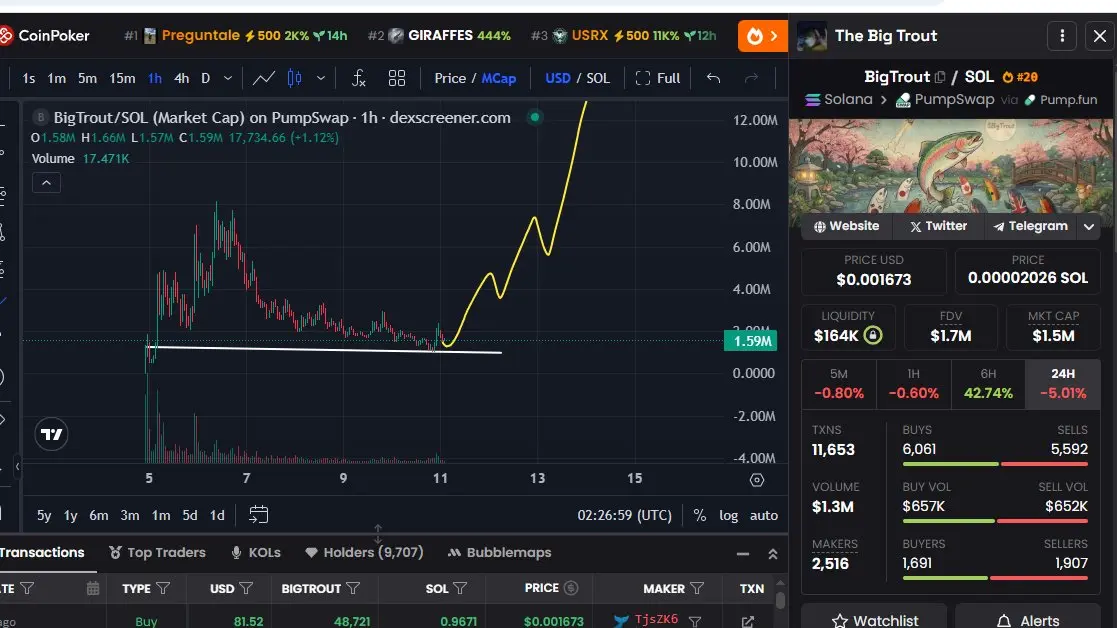Image resolution: width=1117 pixels, height=628 pixels.
Task: Switch to line chart style
Action: point(264,78)
